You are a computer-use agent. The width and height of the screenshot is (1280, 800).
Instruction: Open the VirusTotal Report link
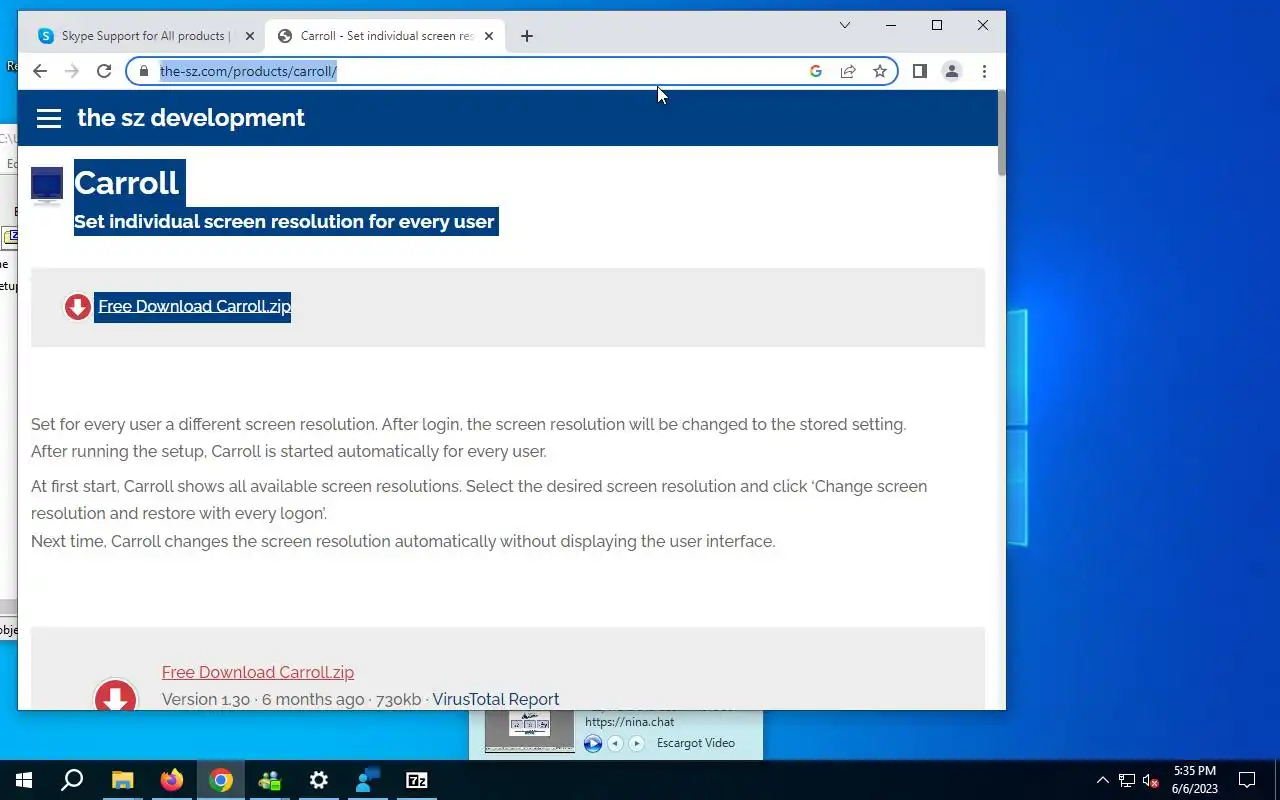point(496,699)
